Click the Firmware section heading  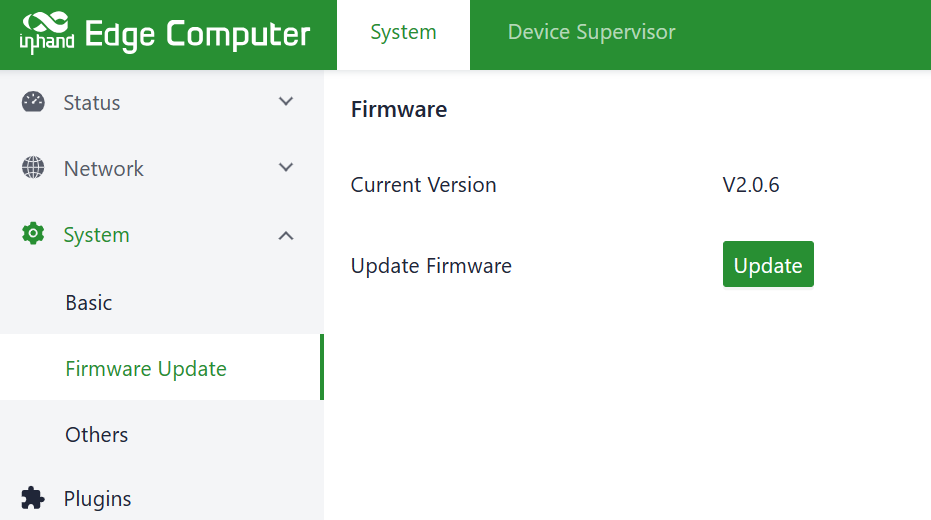pos(399,110)
